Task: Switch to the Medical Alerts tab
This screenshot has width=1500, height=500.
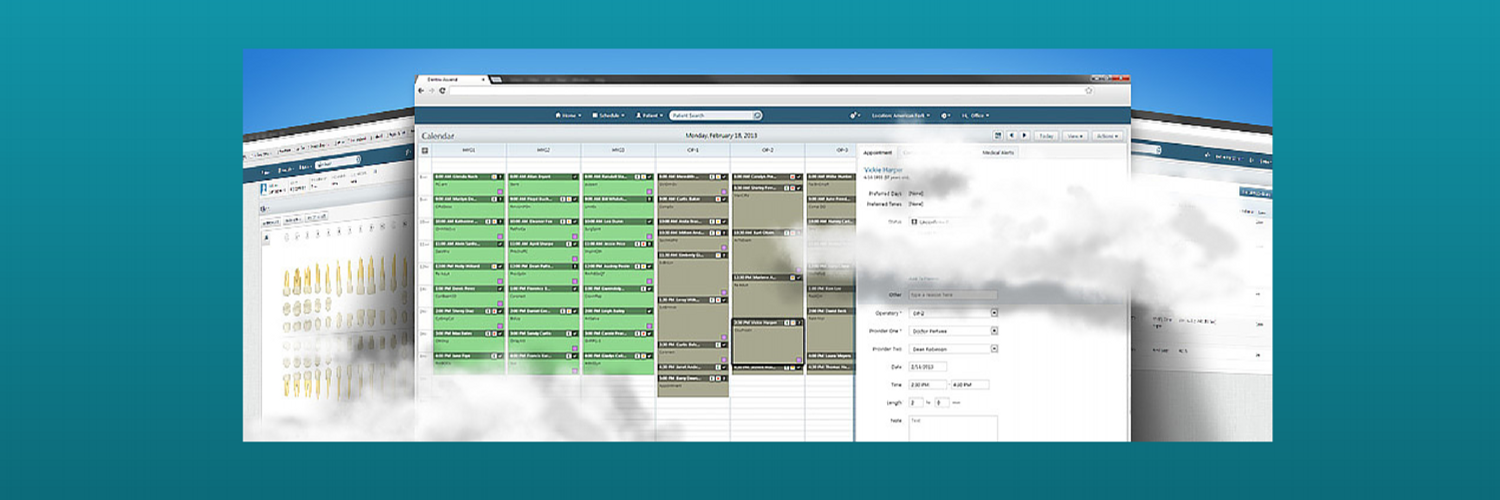Action: (x=999, y=152)
